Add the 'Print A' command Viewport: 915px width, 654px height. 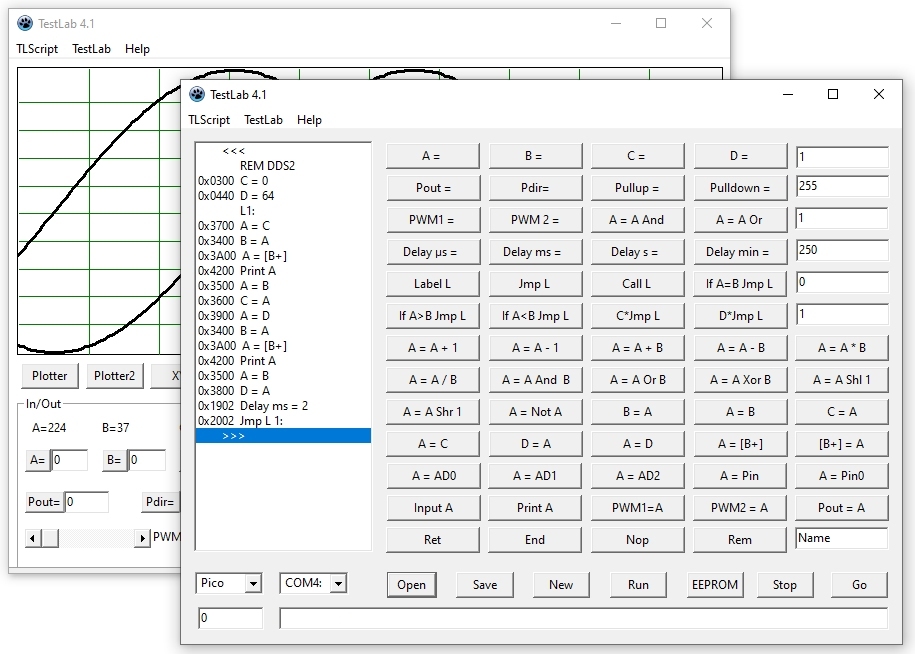(x=535, y=508)
